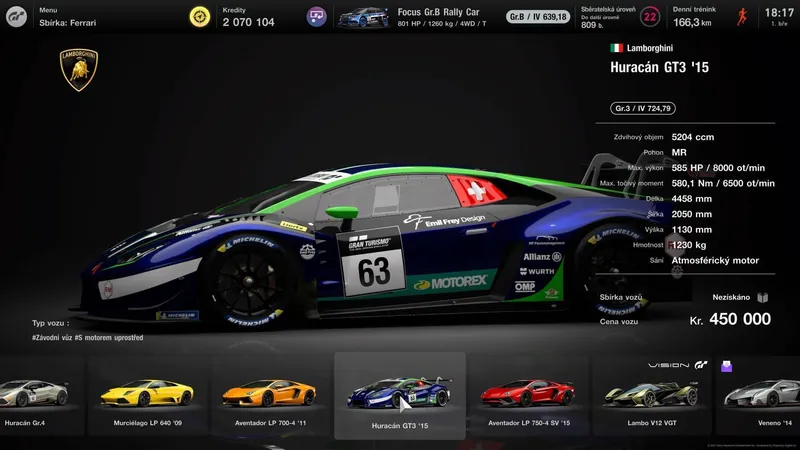Click the 2 070 104 credits value
Screen dimensions: 800x450
248,22
